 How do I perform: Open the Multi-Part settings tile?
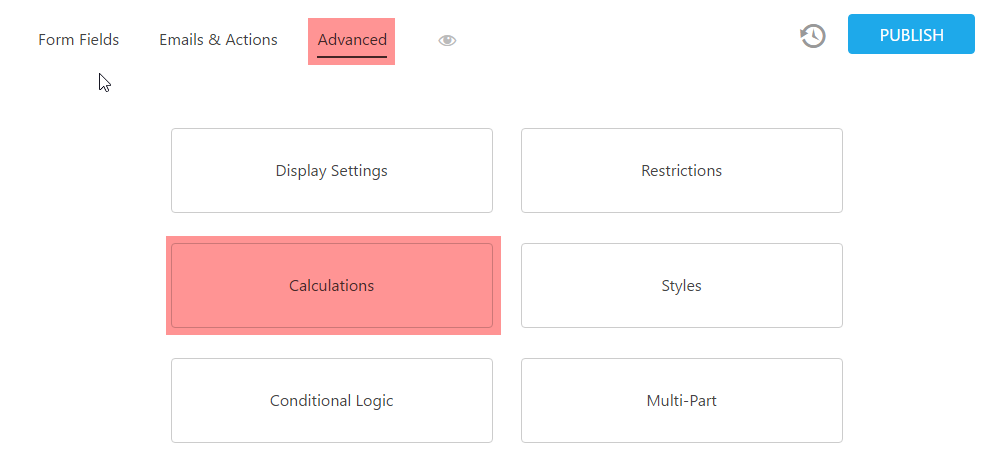coord(681,401)
